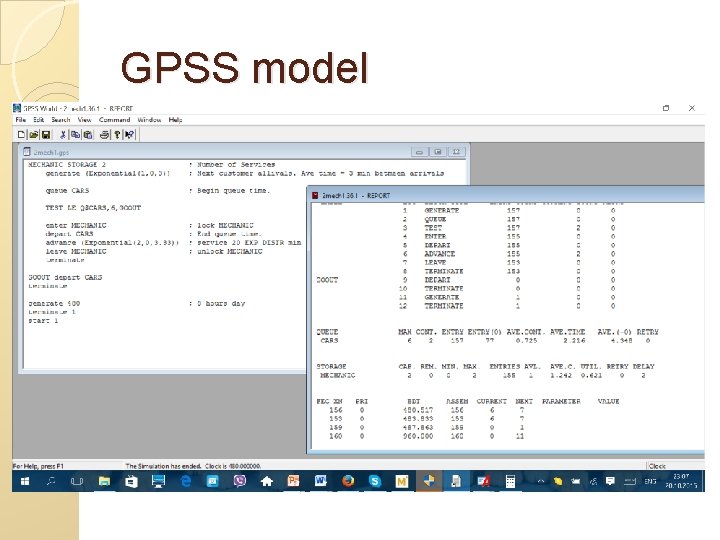The width and height of the screenshot is (720, 540).
Task: Click the Open file toolbar icon
Action: point(34,135)
